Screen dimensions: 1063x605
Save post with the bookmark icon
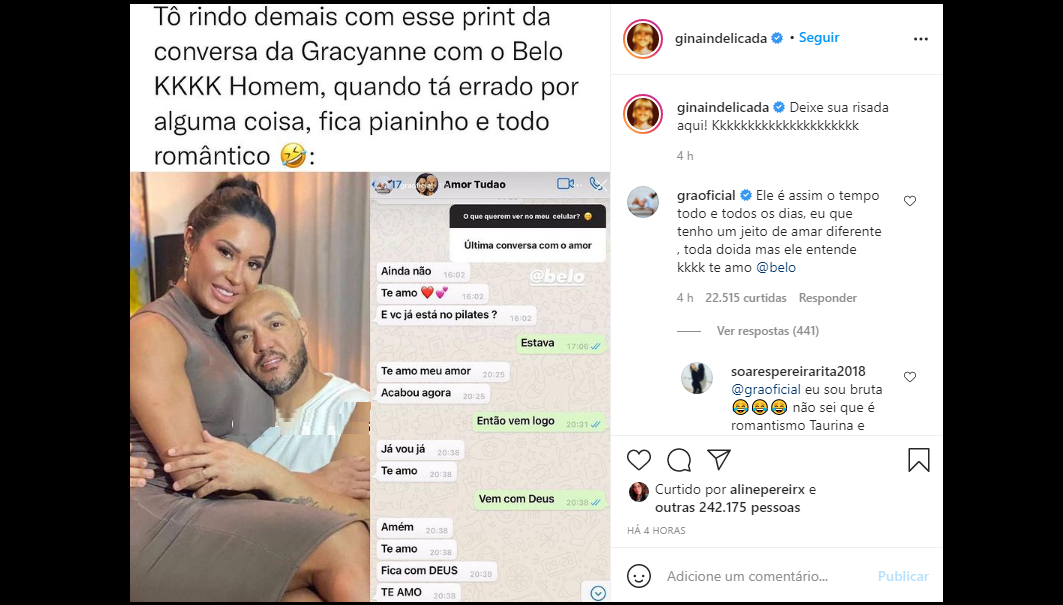click(x=919, y=460)
